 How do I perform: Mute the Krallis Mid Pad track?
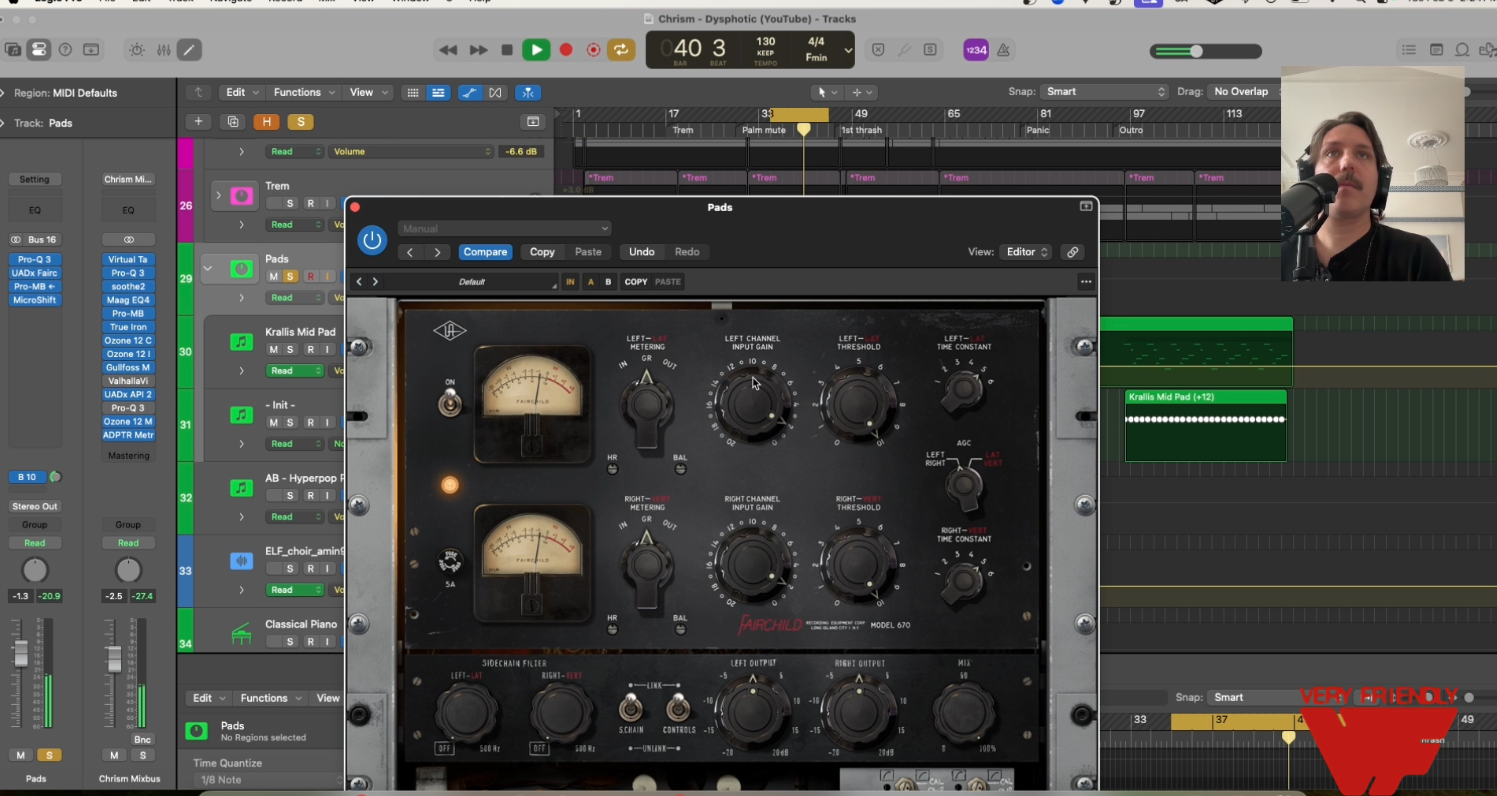pos(273,349)
